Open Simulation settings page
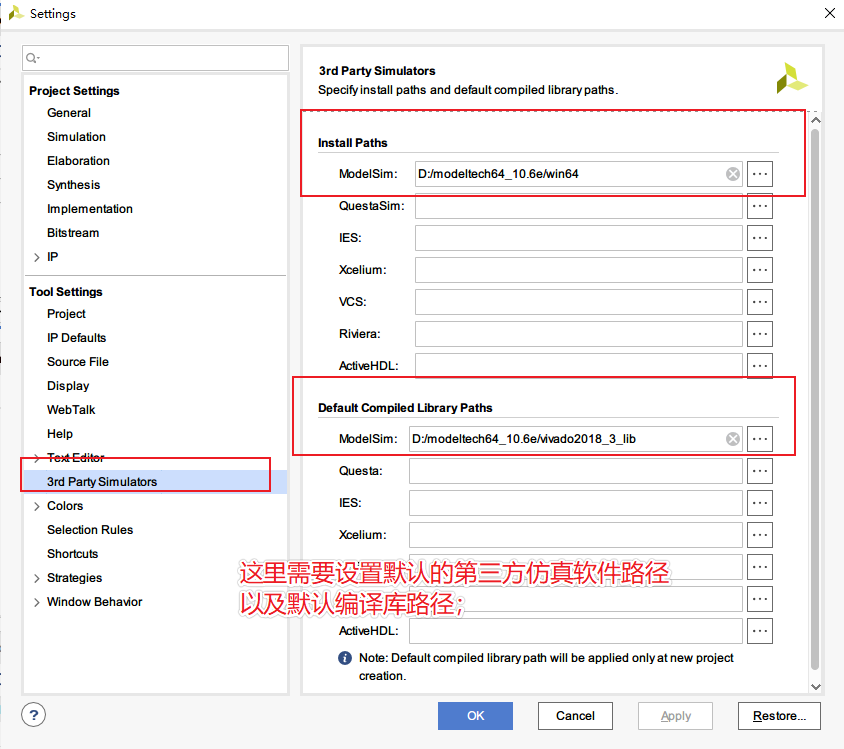Viewport: 844px width, 749px height. [x=76, y=137]
